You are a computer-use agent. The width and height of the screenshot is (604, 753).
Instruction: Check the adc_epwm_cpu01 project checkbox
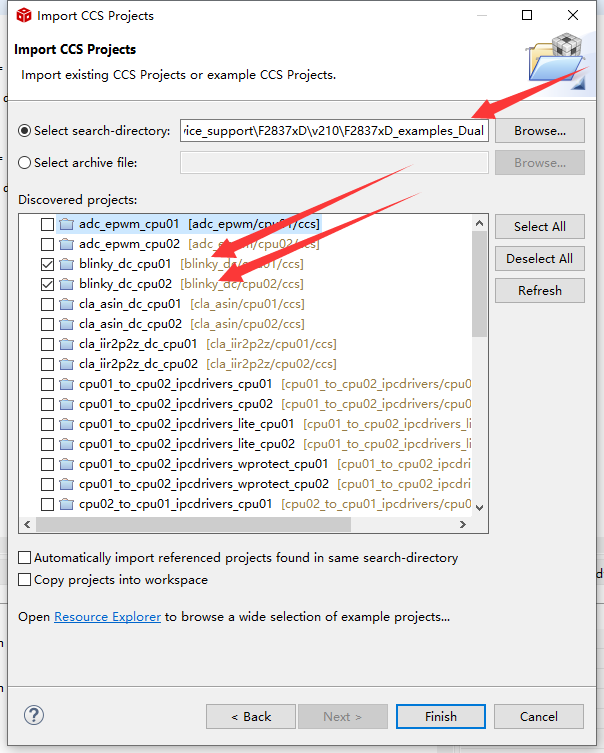[x=47, y=224]
